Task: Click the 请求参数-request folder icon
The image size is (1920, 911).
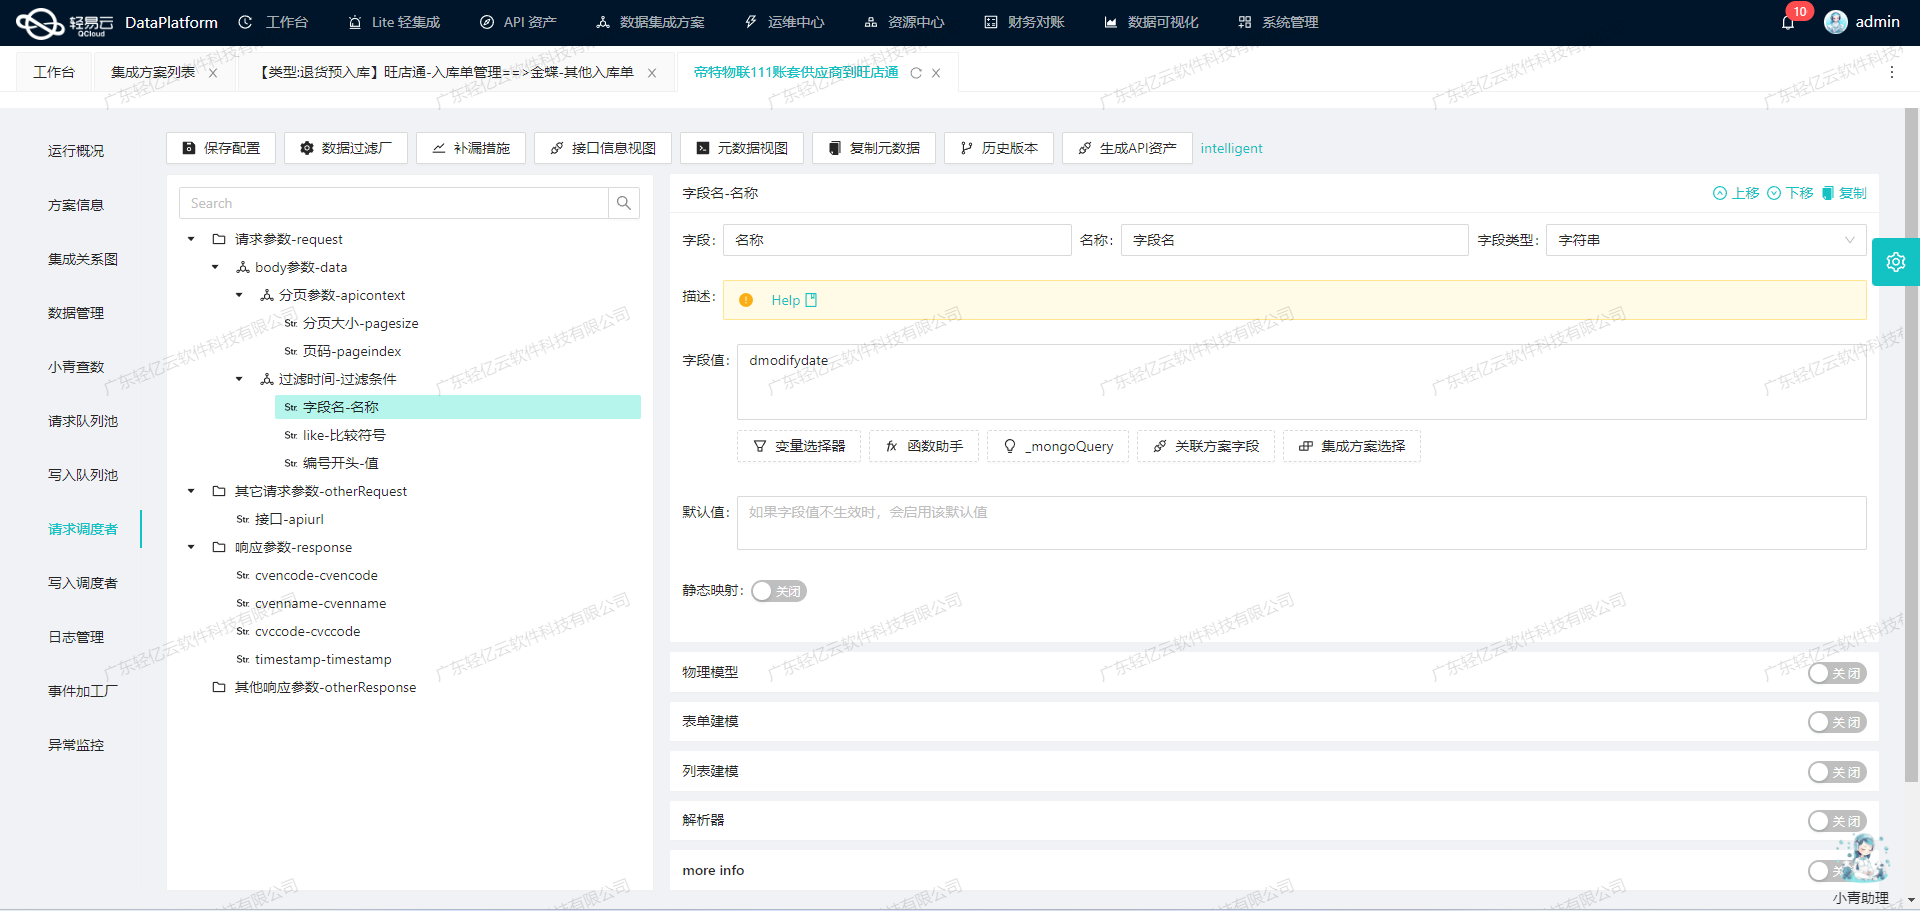Action: 219,239
